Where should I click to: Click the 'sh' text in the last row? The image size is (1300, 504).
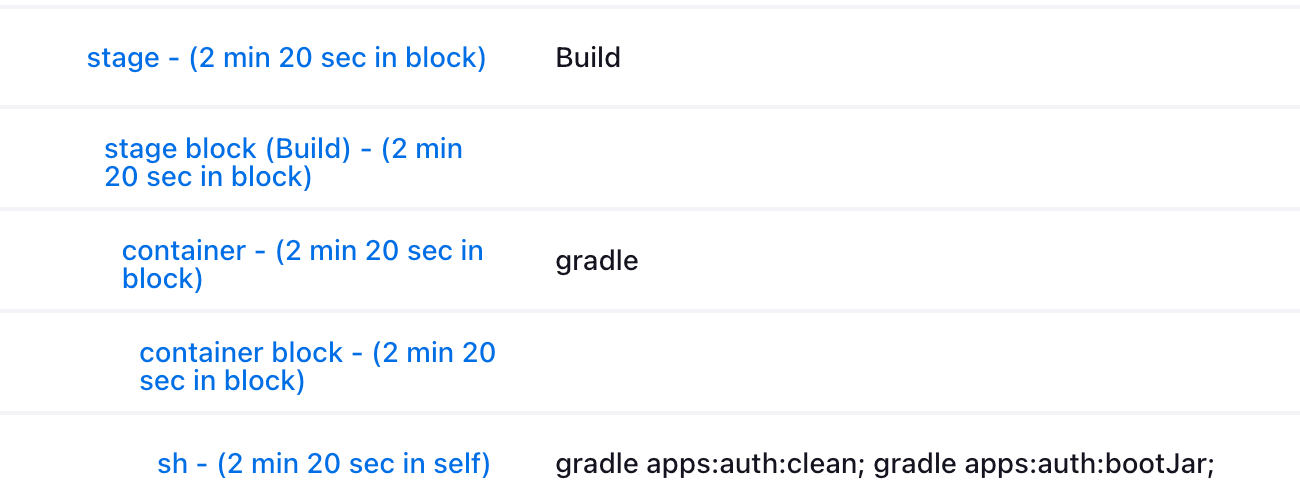tap(172, 464)
